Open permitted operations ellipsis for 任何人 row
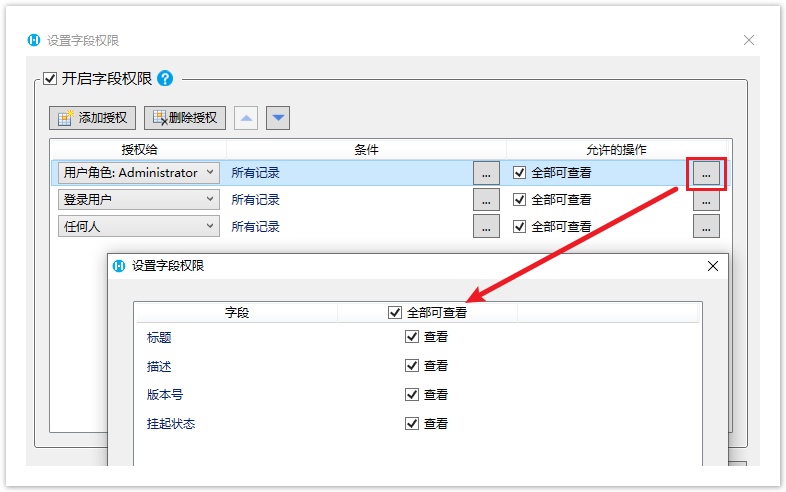The width and height of the screenshot is (786, 492). coord(706,226)
